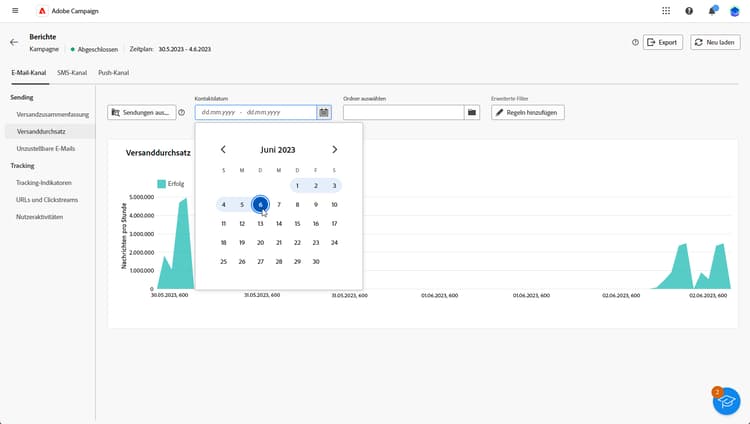Select June 9 in the calendar

316,204
